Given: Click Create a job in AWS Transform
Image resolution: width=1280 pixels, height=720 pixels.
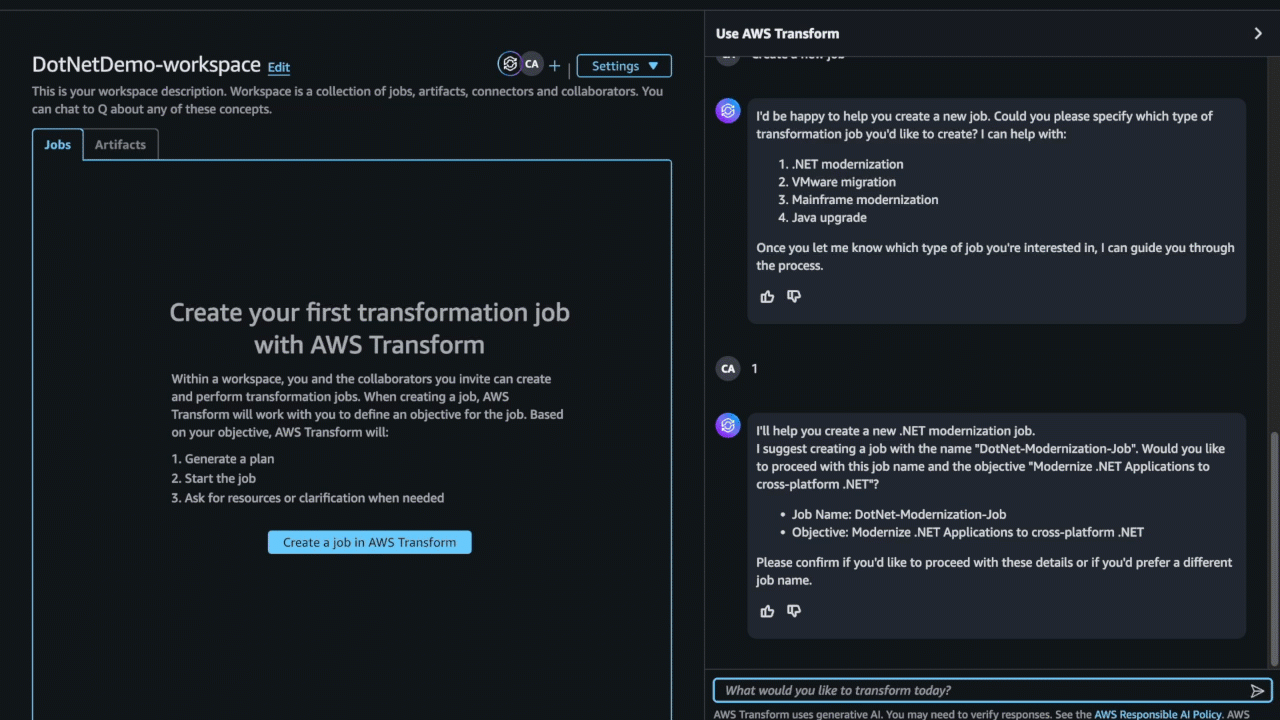Looking at the screenshot, I should click(x=369, y=542).
